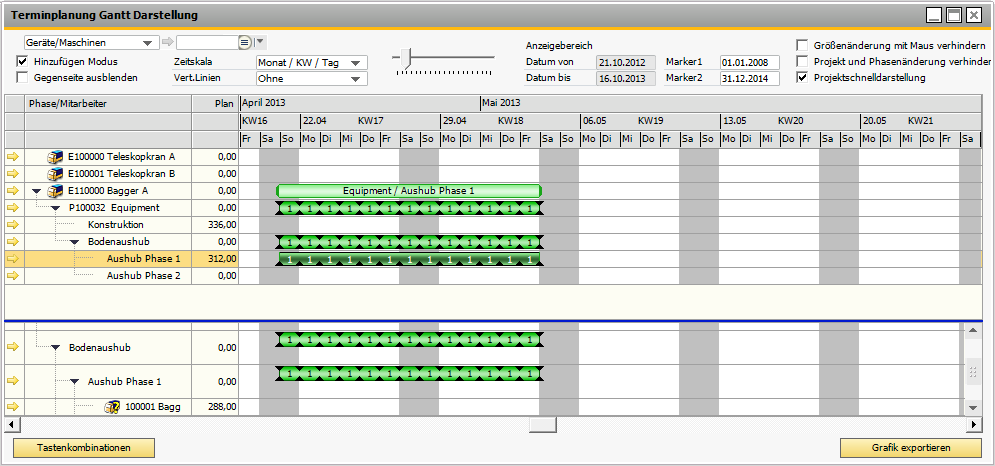Click horizontal scrollbar left arrow
Image resolution: width=995 pixels, height=466 pixels.
coord(13,423)
